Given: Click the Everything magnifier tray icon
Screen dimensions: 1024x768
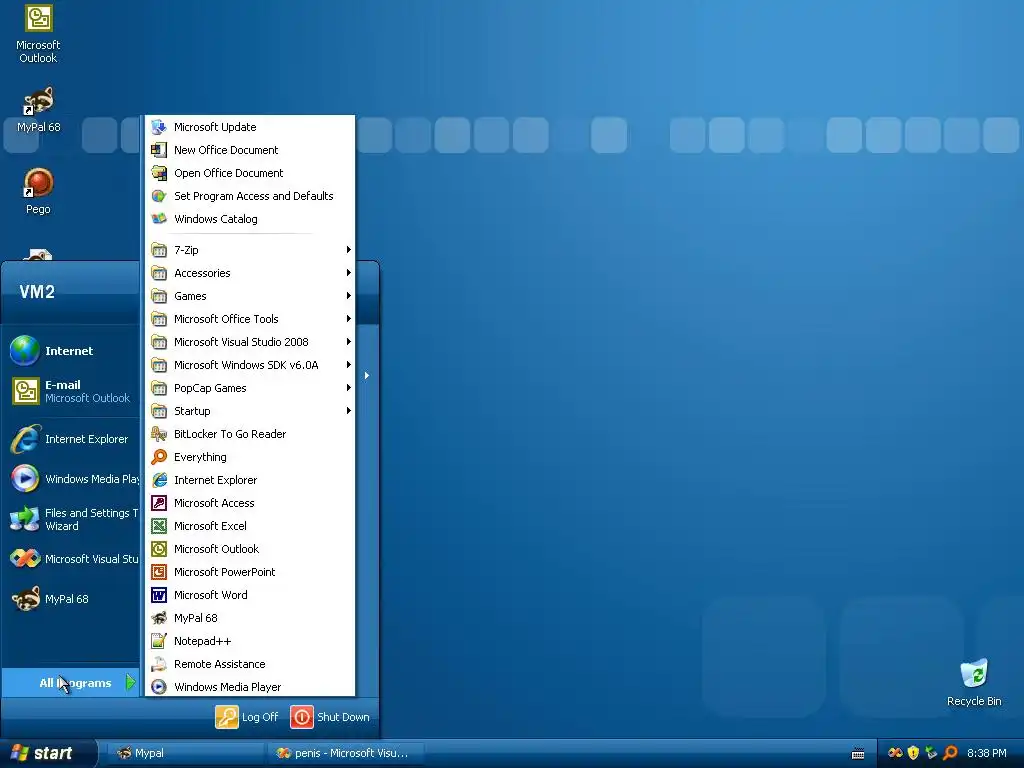Looking at the screenshot, I should point(950,753).
